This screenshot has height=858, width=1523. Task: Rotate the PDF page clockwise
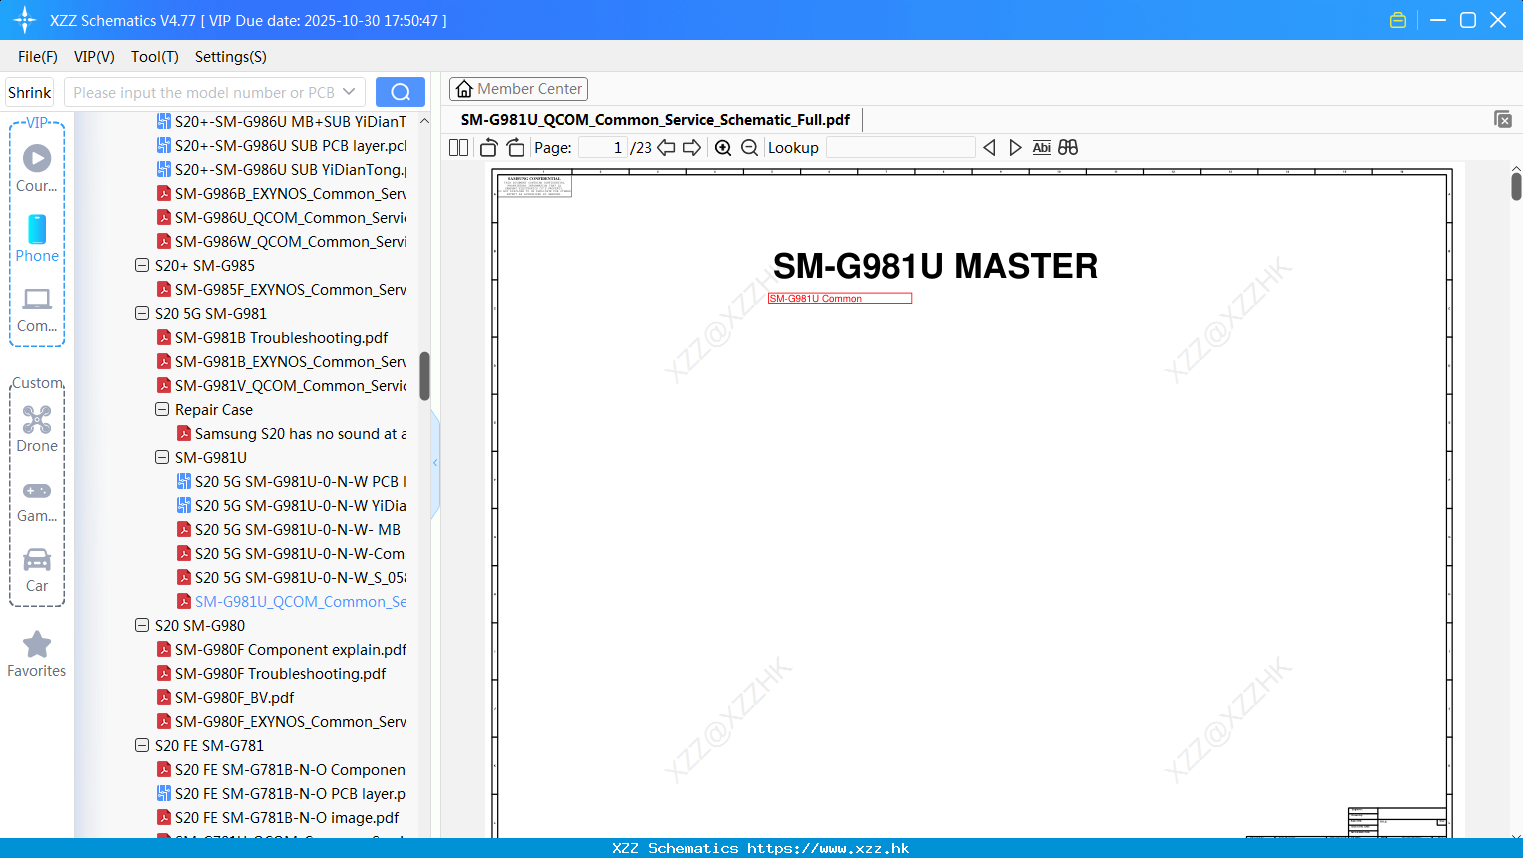pyautogui.click(x=514, y=147)
